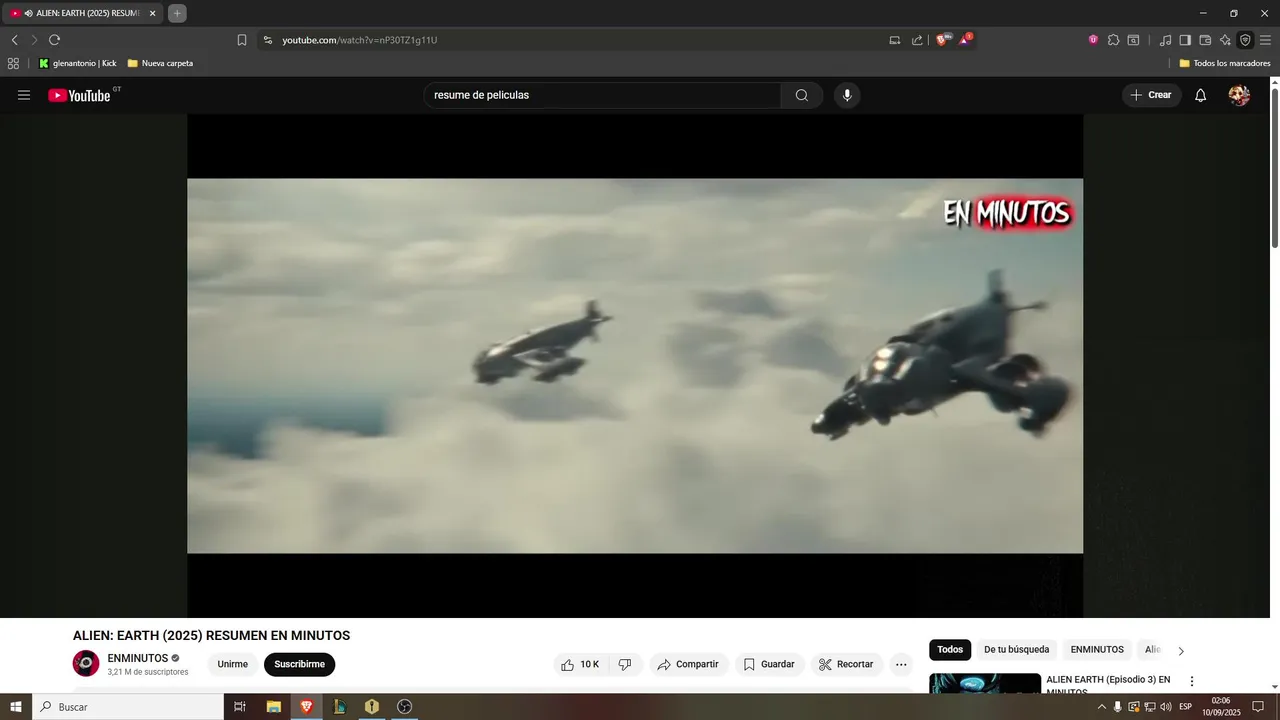Click the share page icon in address bar
Viewport: 1280px width, 720px height.
917,40
